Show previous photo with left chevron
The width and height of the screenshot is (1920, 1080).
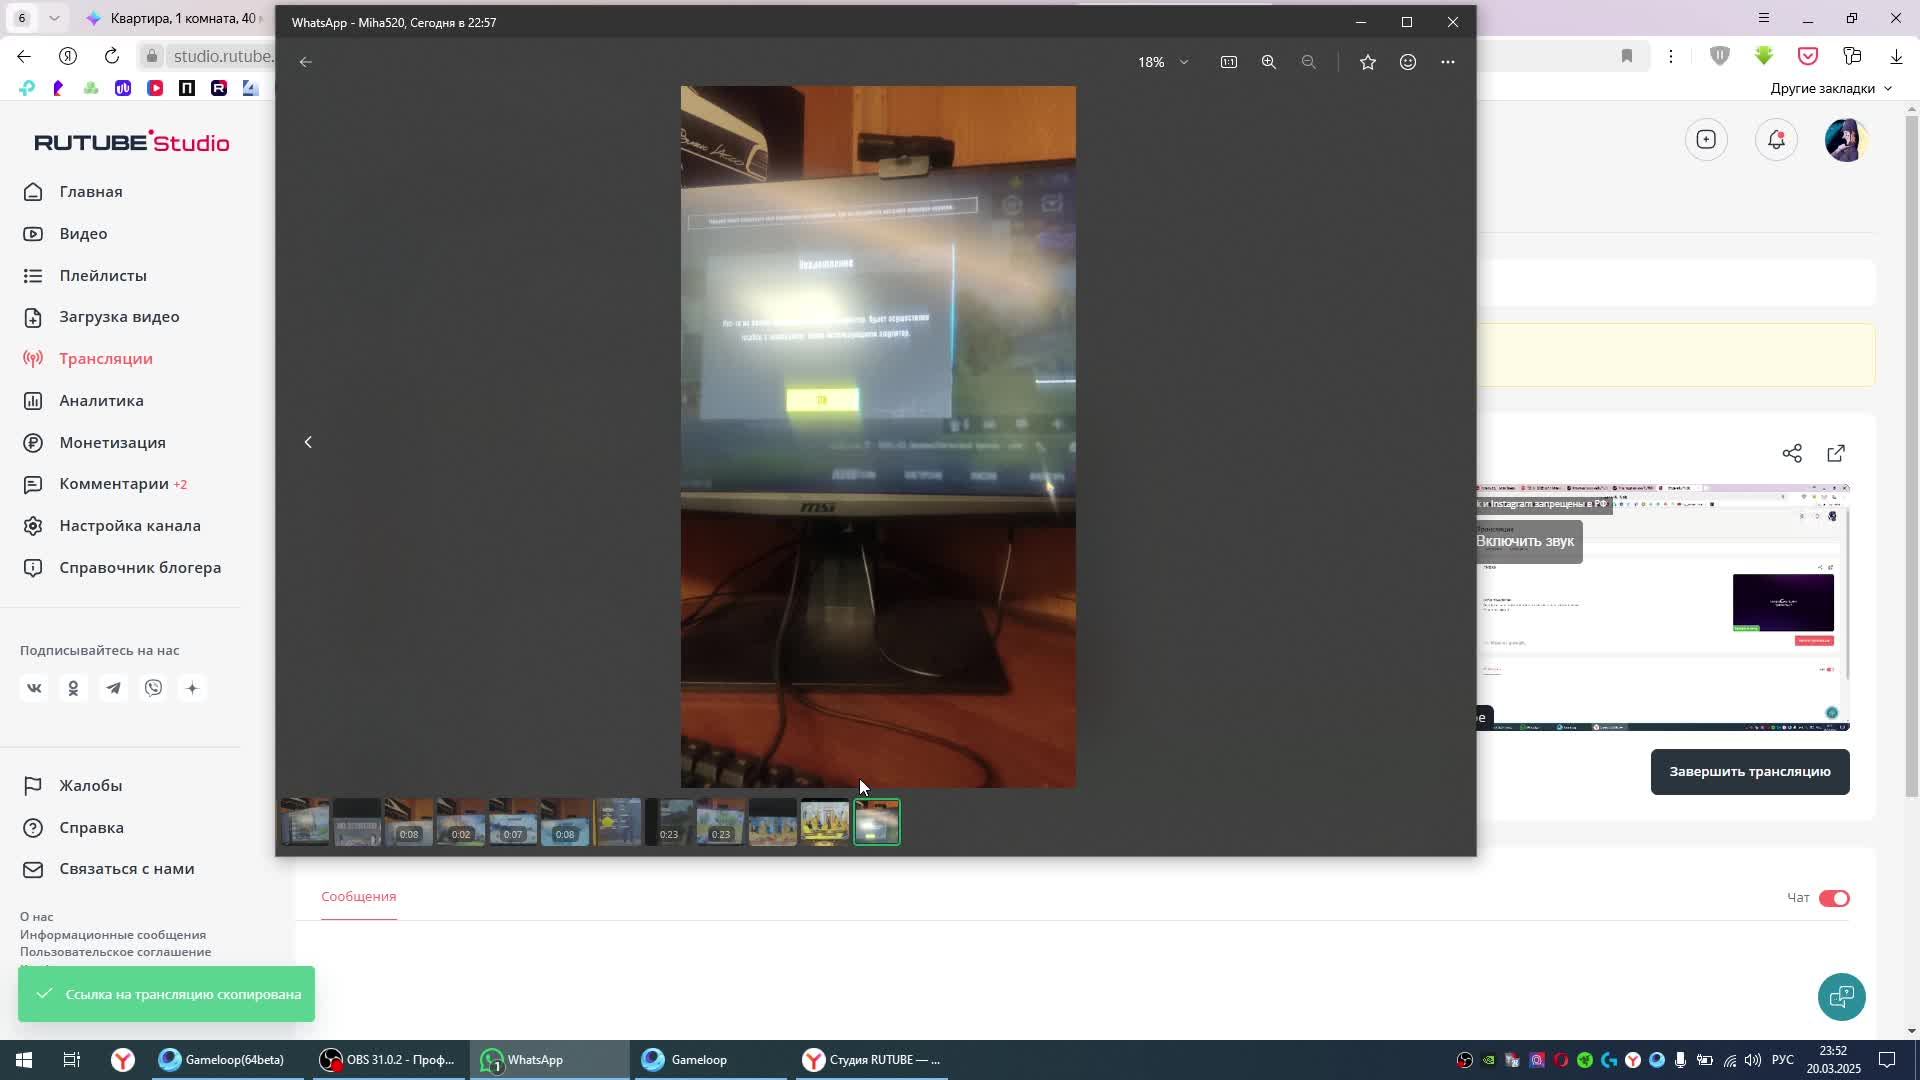[x=308, y=442]
